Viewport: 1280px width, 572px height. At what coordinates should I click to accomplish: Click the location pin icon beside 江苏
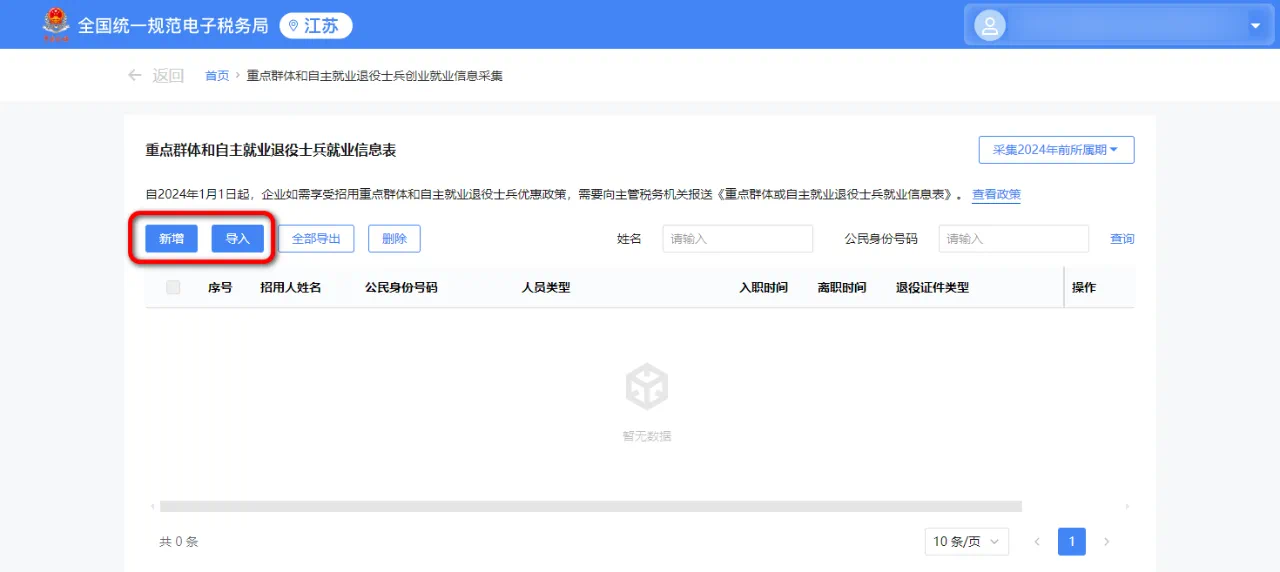[293, 26]
